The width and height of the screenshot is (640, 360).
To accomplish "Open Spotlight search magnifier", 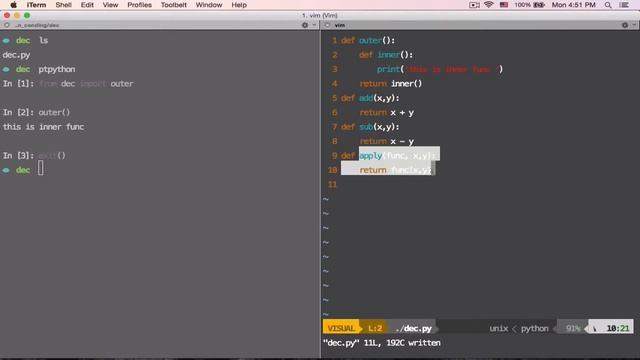I will (x=608, y=5).
